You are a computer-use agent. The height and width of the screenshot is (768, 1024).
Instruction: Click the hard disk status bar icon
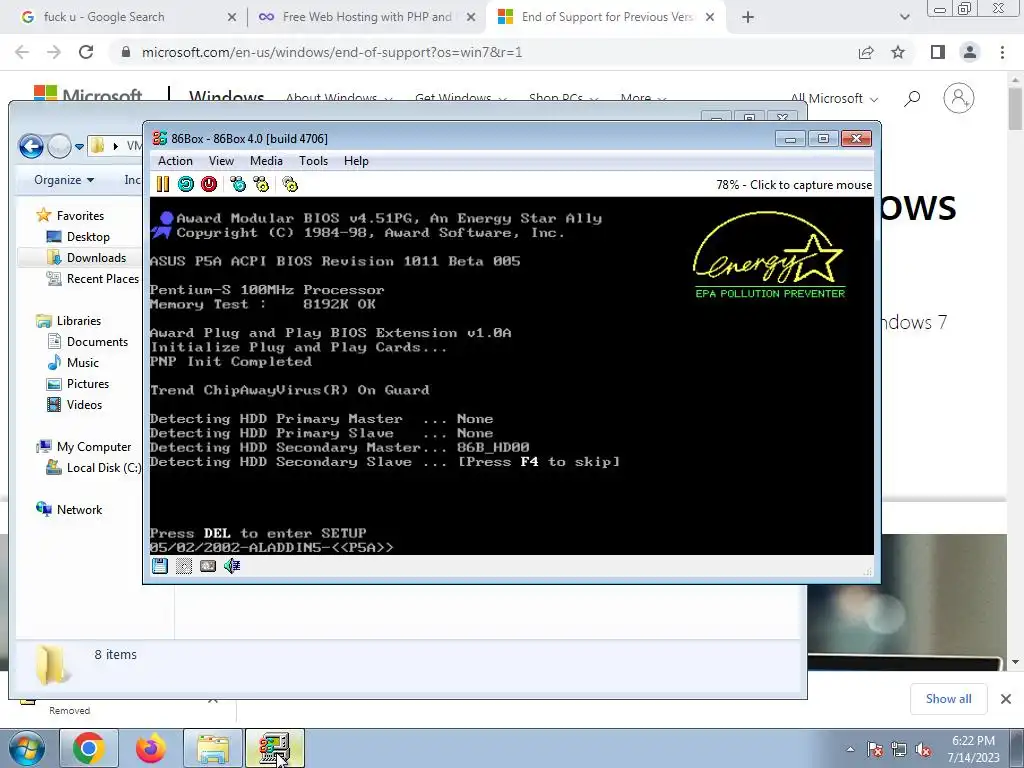coord(208,566)
